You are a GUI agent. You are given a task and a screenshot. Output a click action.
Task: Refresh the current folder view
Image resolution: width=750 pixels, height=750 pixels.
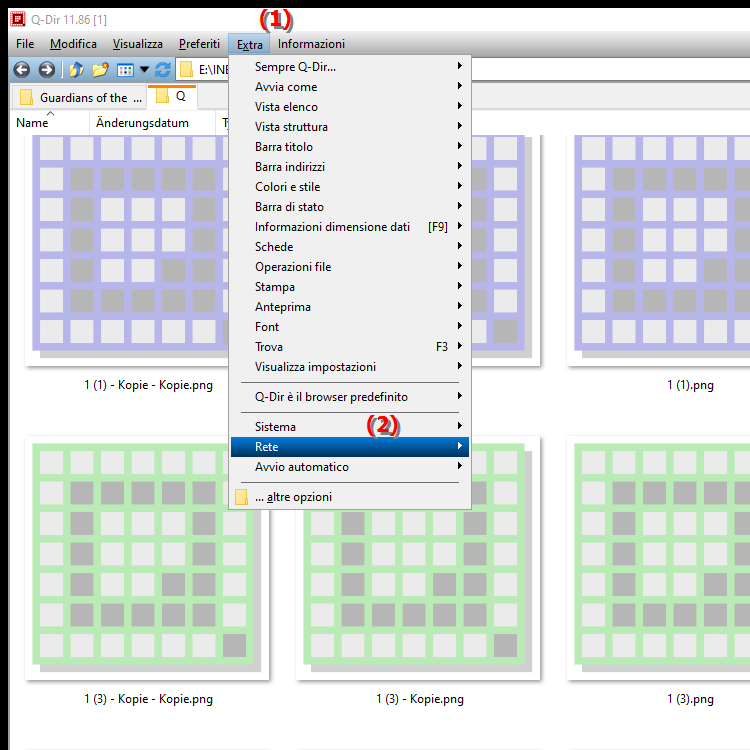[163, 70]
